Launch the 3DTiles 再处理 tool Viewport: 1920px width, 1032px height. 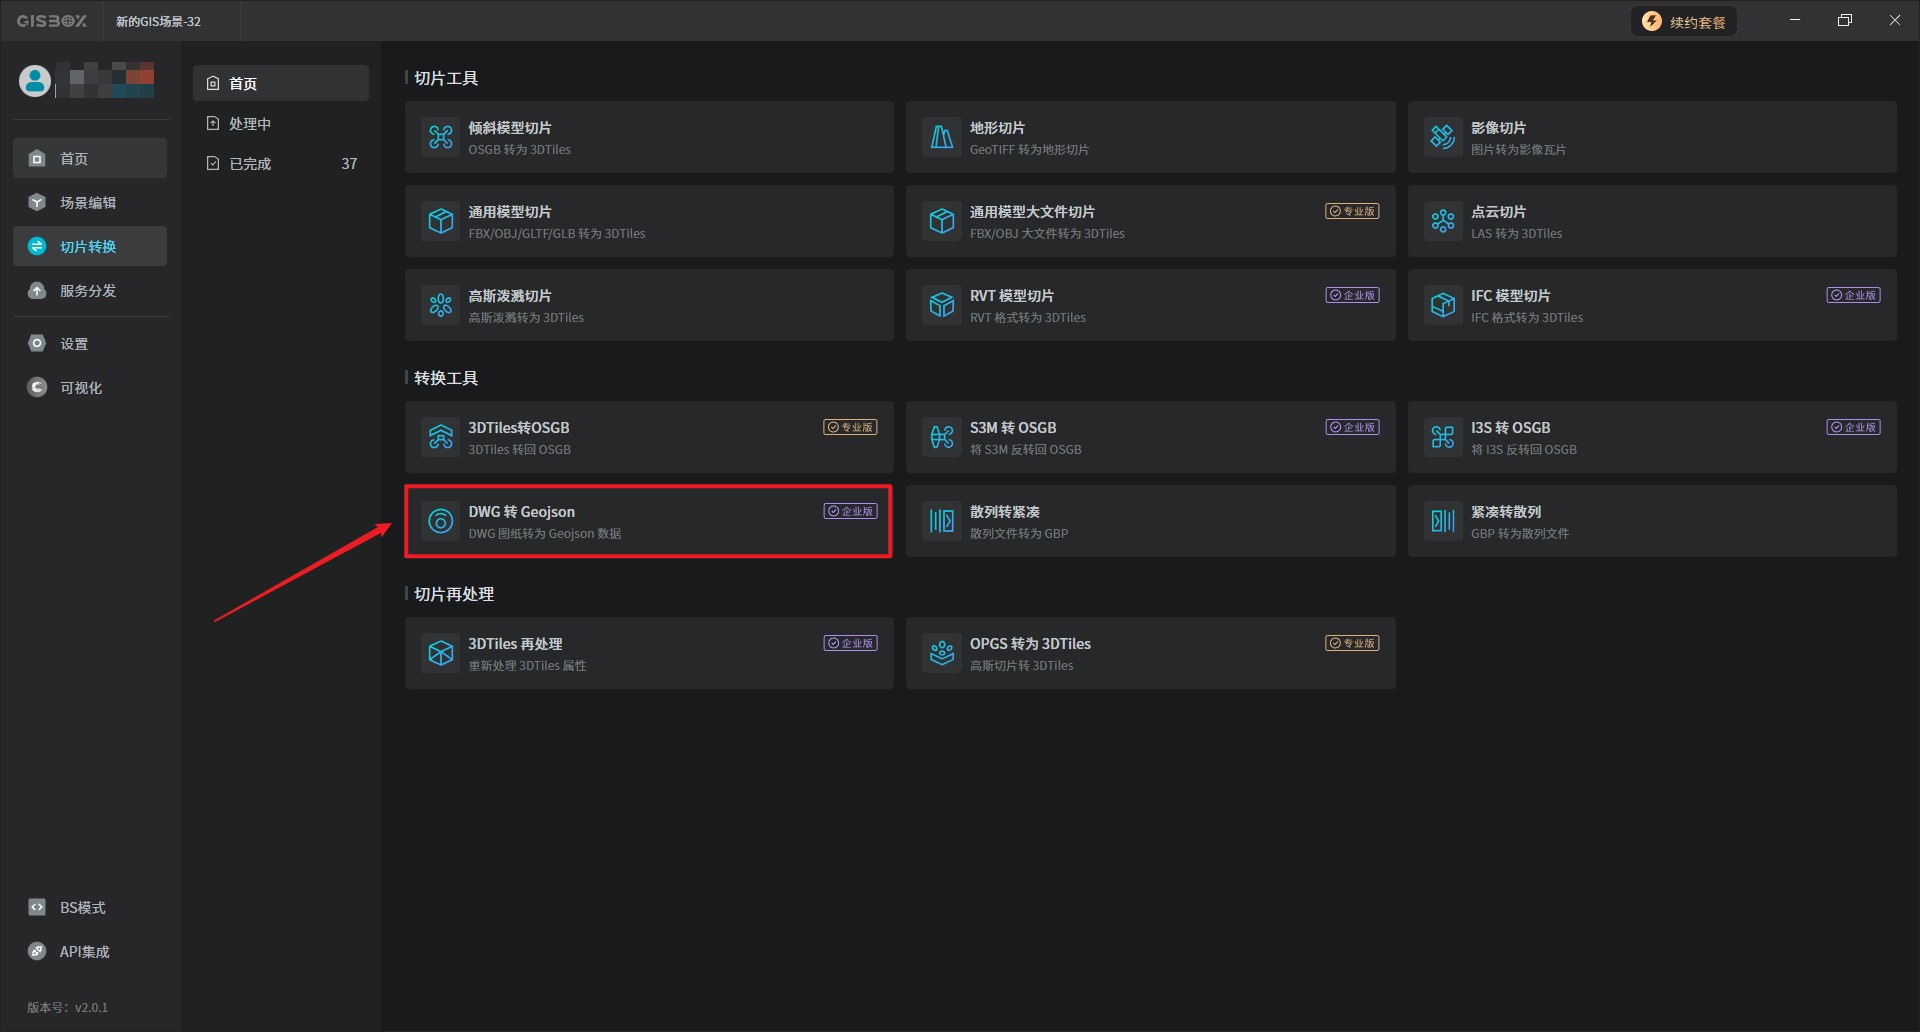pos(648,653)
